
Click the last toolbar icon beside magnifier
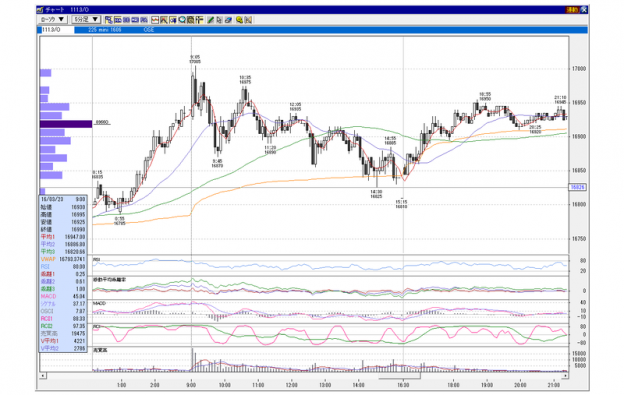248,19
